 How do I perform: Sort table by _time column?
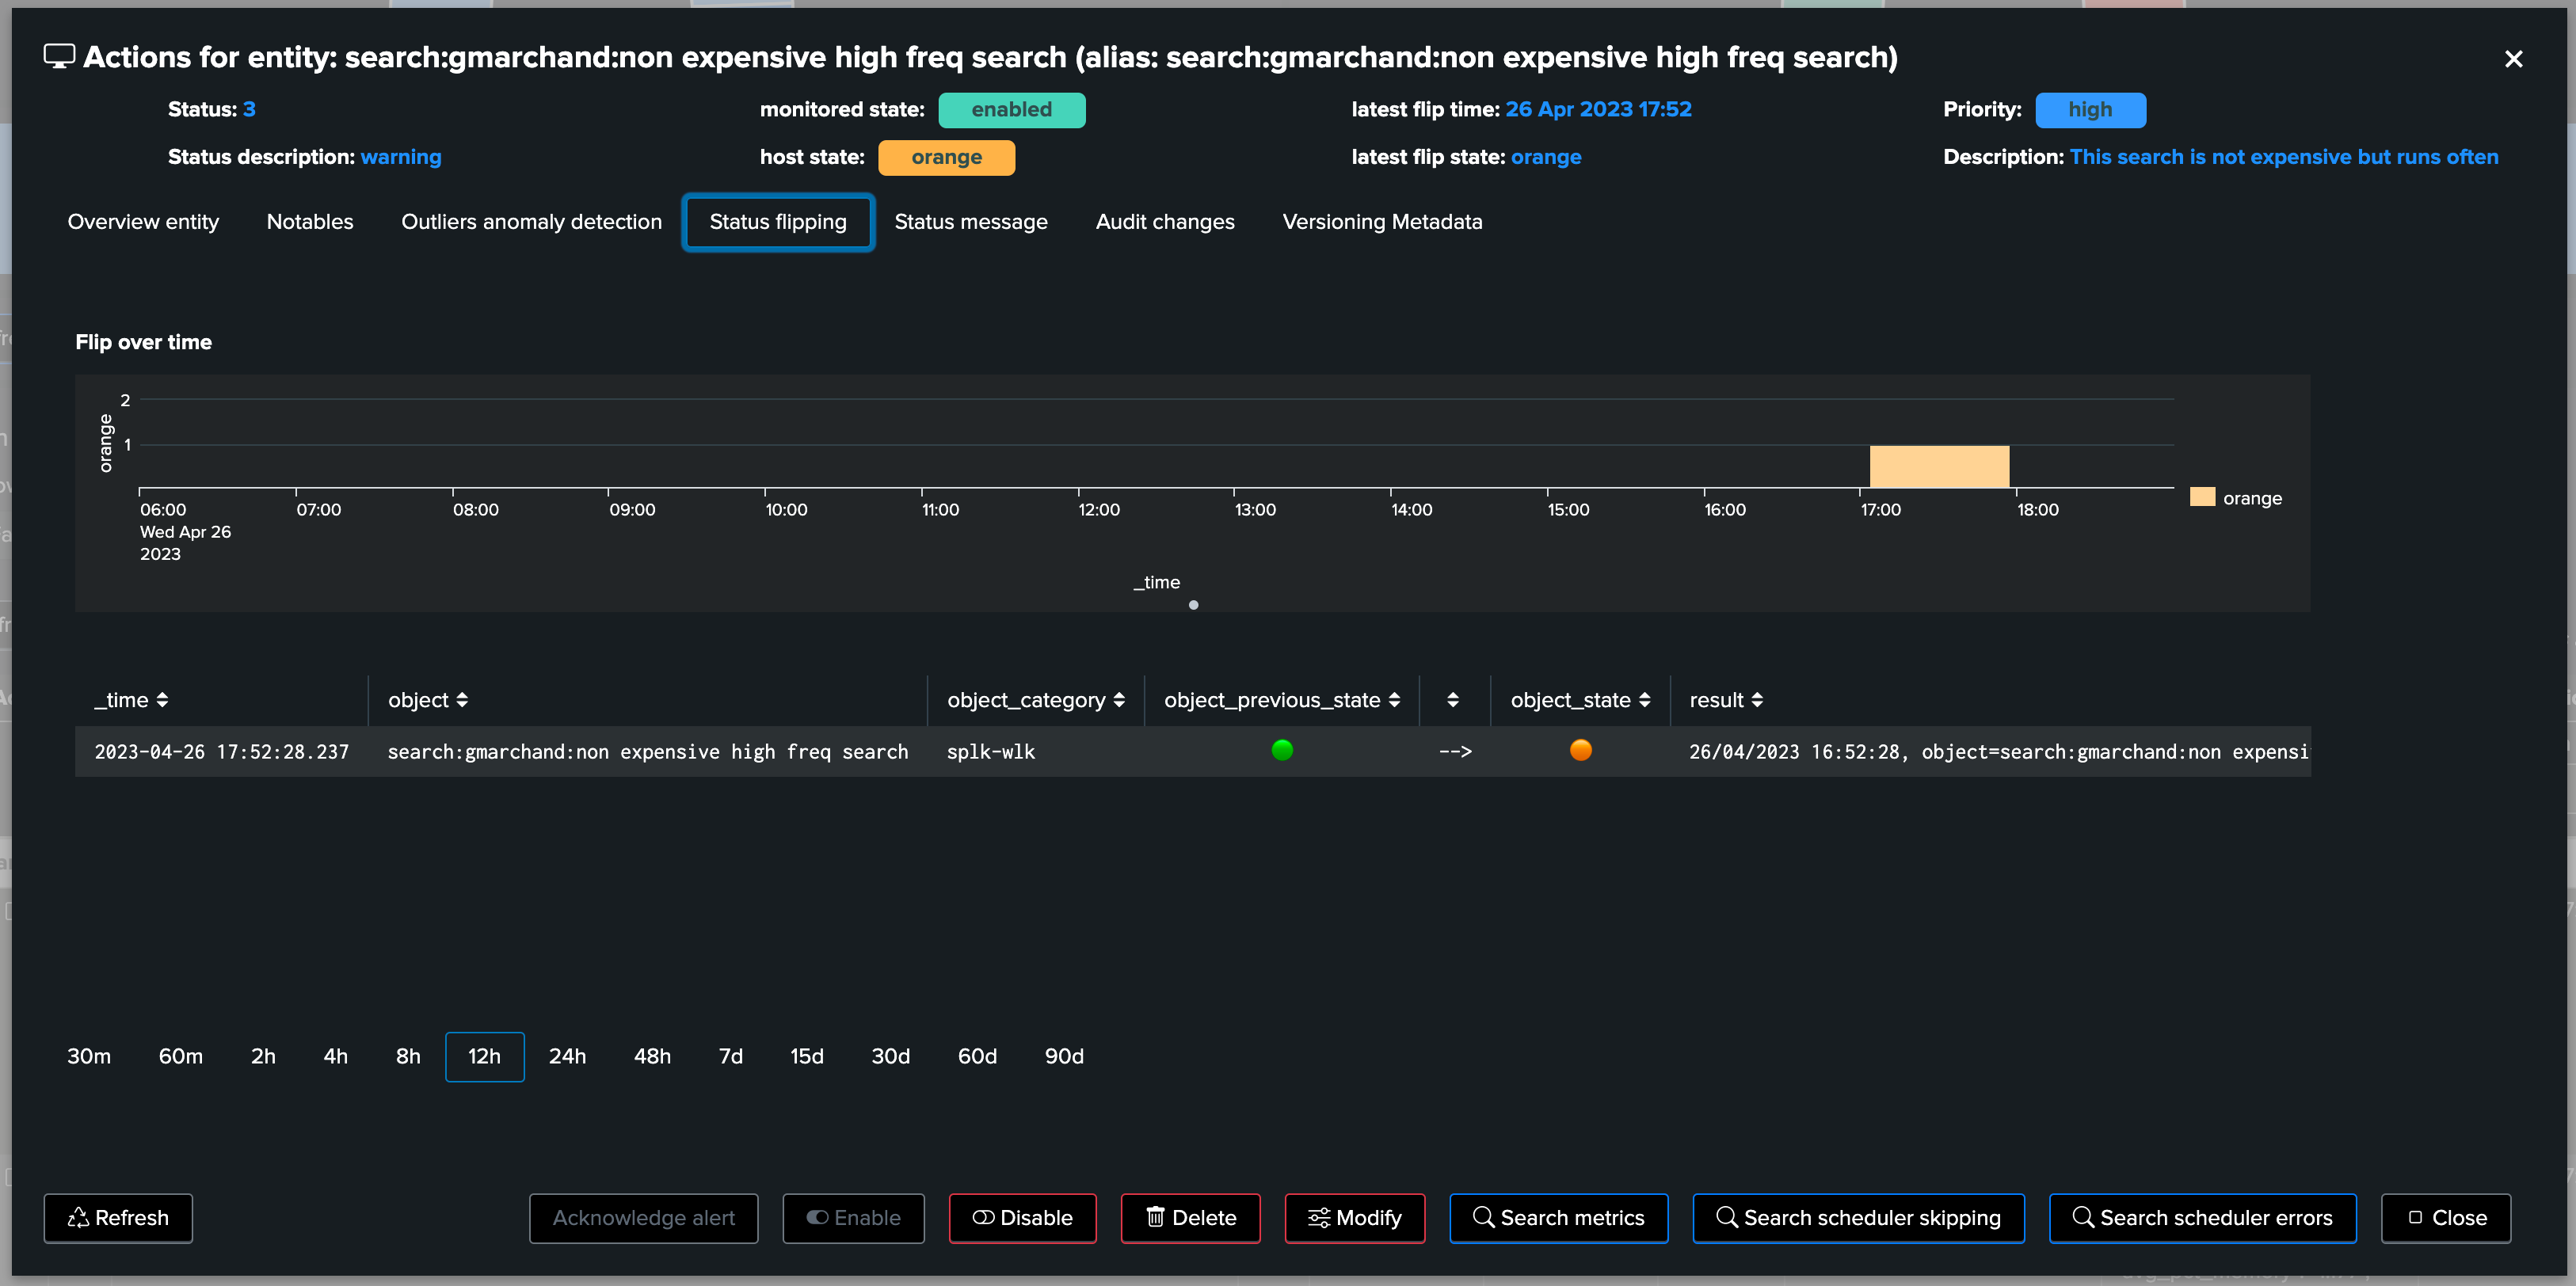pyautogui.click(x=131, y=700)
